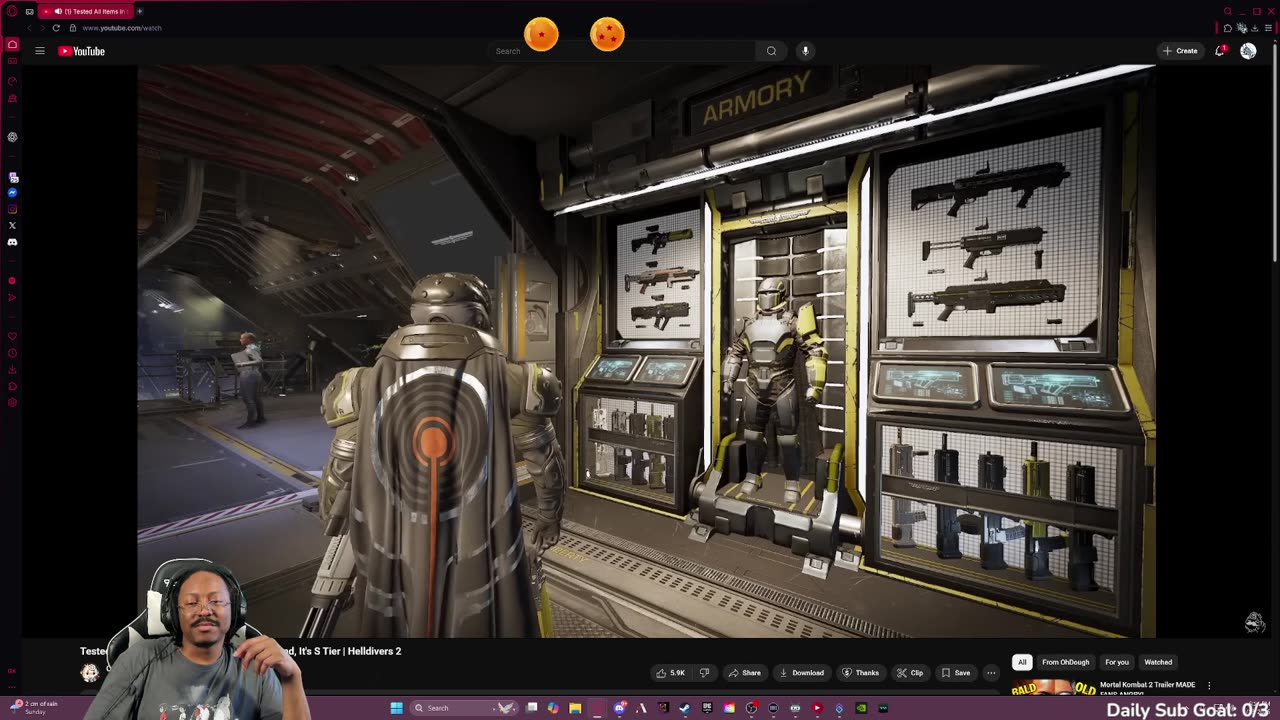Click the YouTube search input field
This screenshot has height=720, width=1280.
tap(620, 51)
